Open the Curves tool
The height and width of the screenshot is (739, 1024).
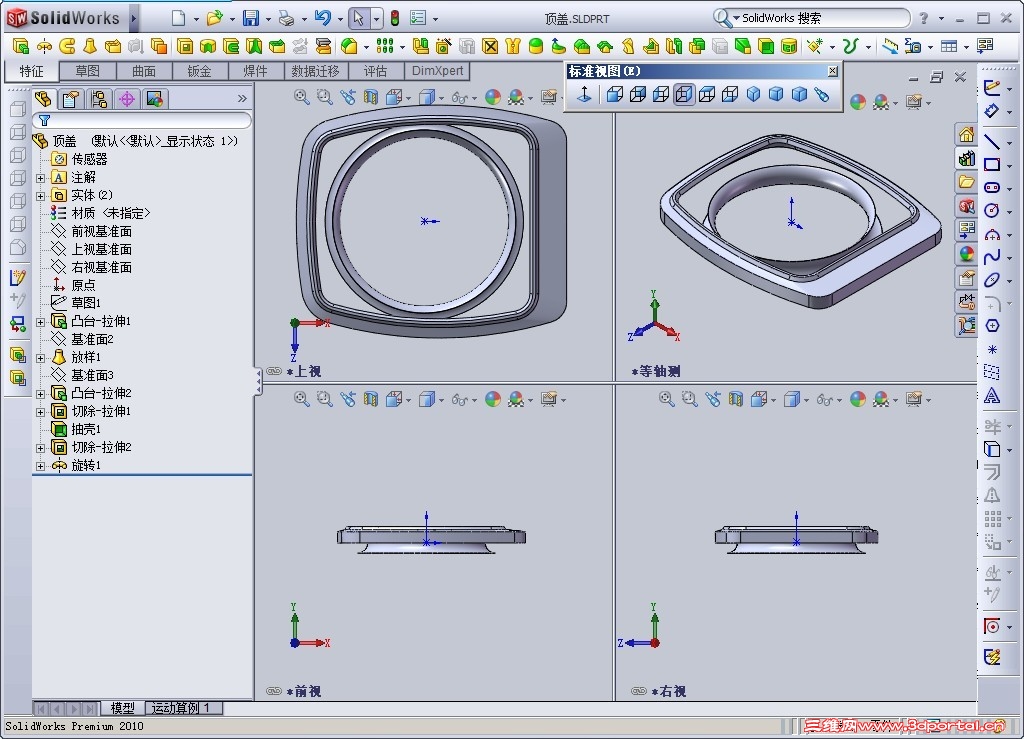pos(850,46)
